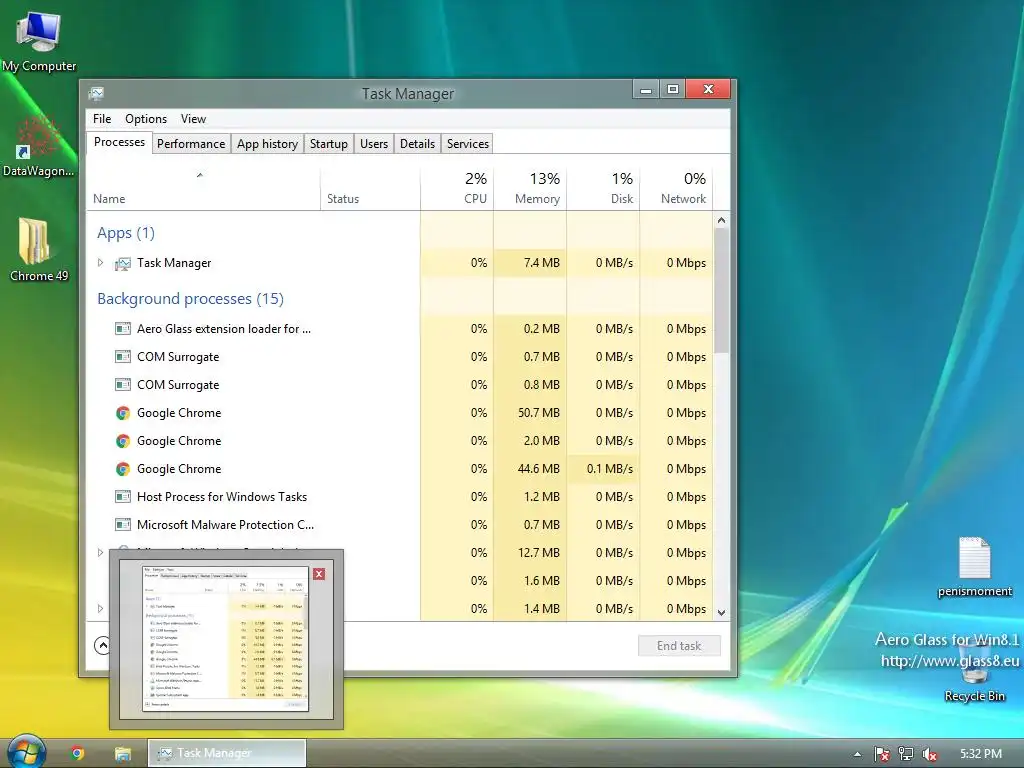
Task: Switch to the Users tab
Action: click(x=374, y=144)
